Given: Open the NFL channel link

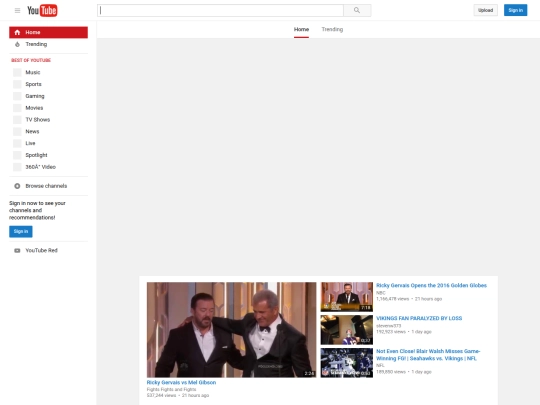Looking at the screenshot, I should [x=380, y=365].
